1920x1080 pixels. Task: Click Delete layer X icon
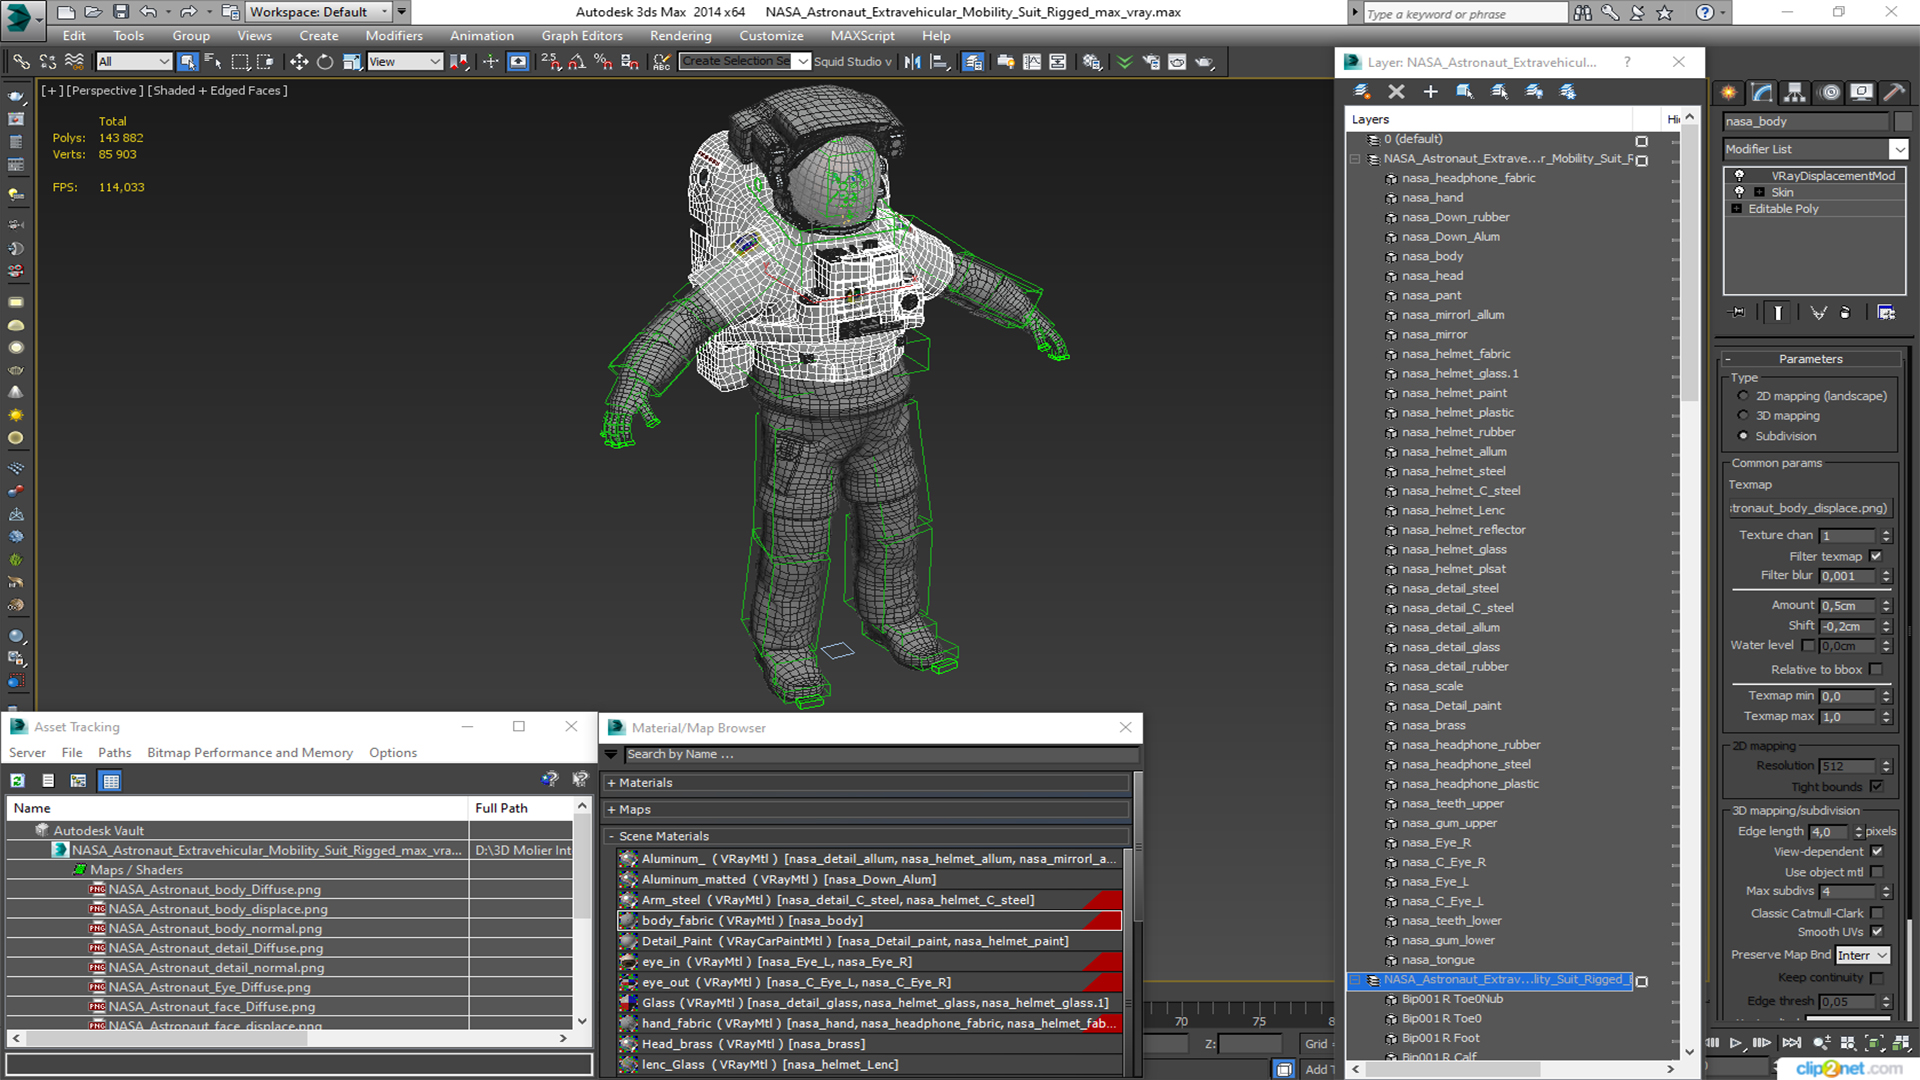point(1397,92)
